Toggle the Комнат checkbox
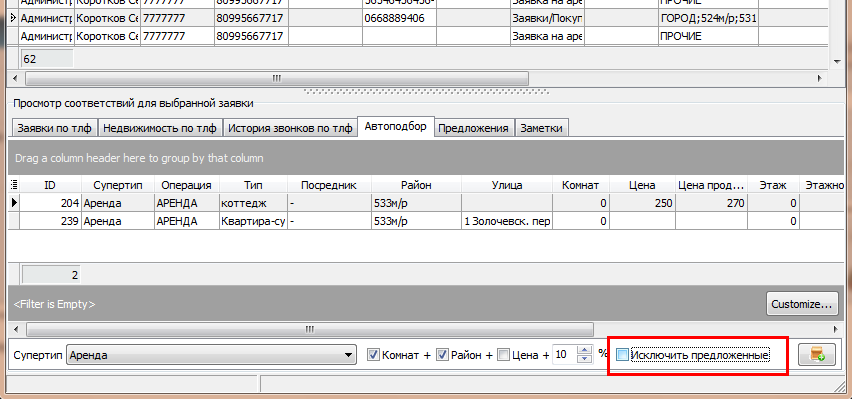The width and height of the screenshot is (852, 399). pyautogui.click(x=373, y=355)
